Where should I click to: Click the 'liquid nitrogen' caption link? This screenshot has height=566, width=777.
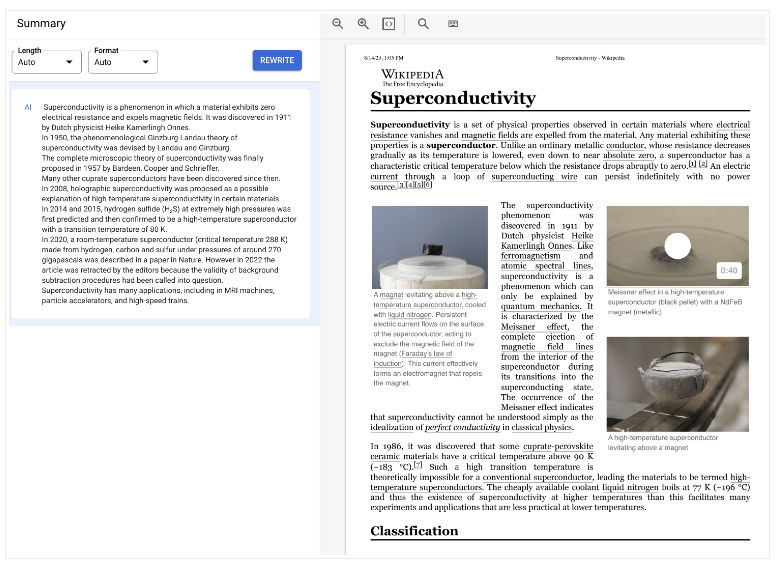pyautogui.click(x=406, y=314)
